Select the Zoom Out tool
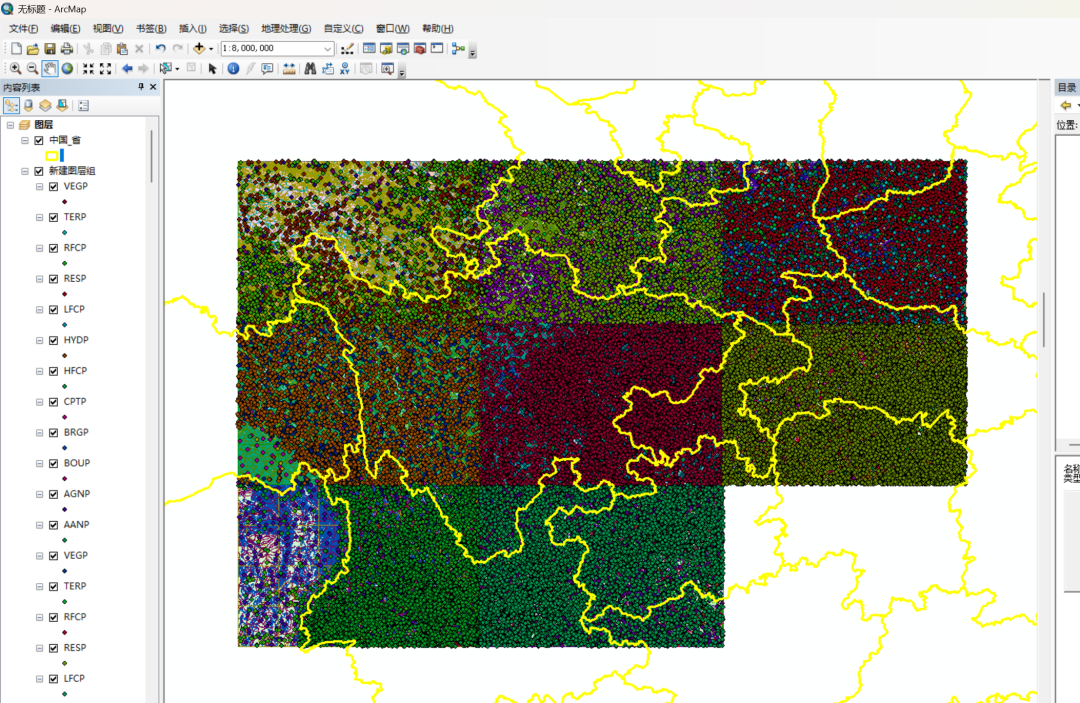Viewport: 1080px width, 703px height. point(32,68)
